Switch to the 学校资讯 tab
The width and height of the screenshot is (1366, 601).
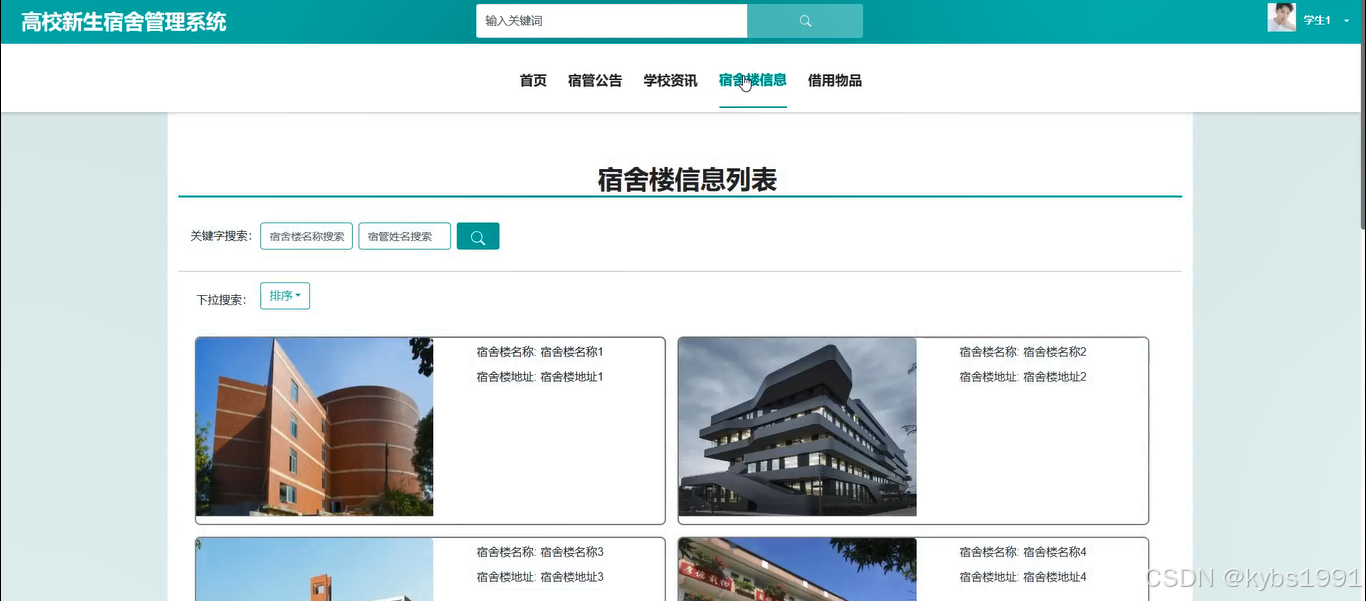tap(670, 80)
